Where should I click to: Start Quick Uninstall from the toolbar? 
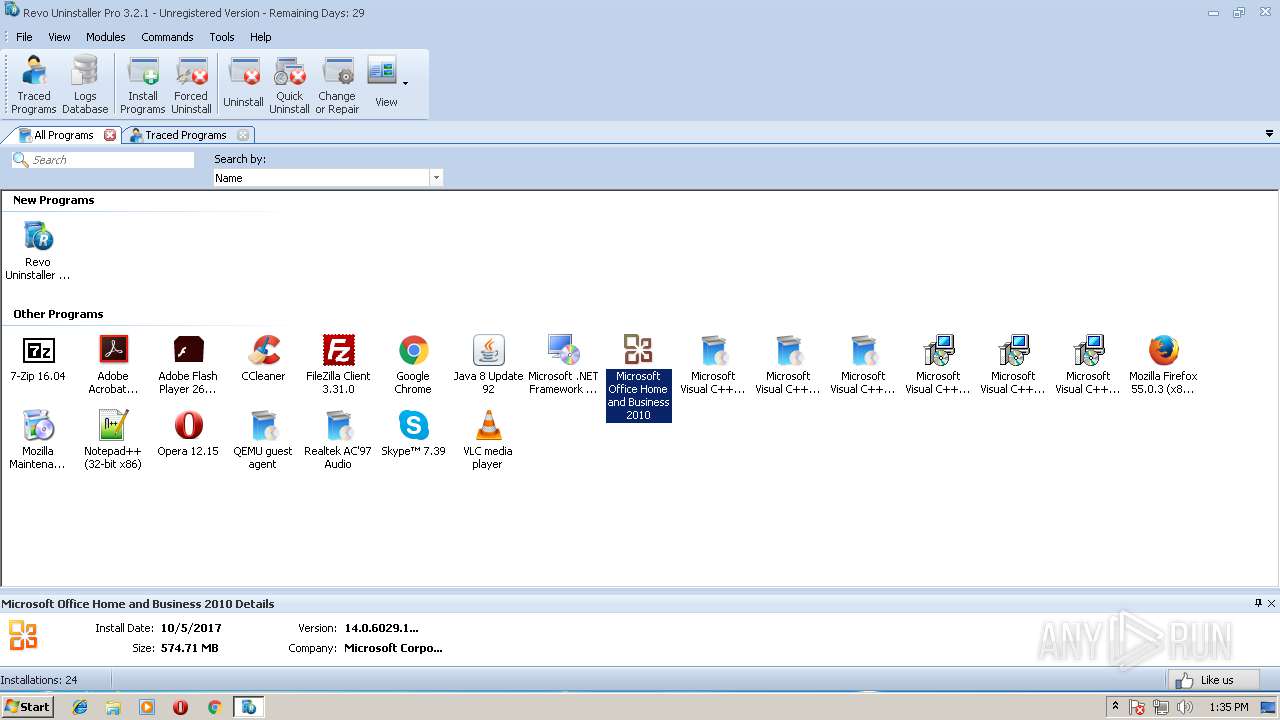click(289, 85)
